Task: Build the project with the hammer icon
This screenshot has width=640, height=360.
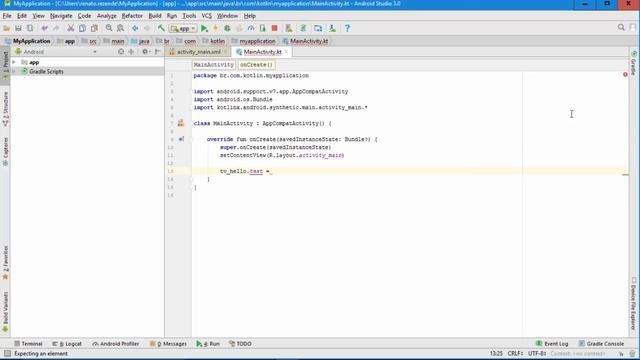Action: pyautogui.click(x=161, y=28)
